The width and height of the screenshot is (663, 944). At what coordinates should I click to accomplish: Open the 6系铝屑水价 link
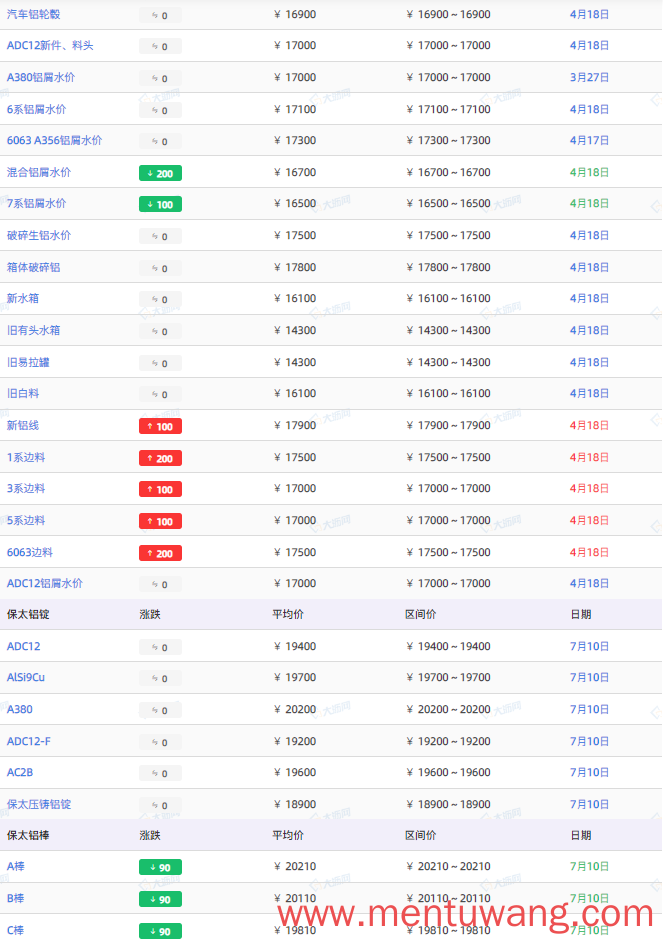coord(37,110)
